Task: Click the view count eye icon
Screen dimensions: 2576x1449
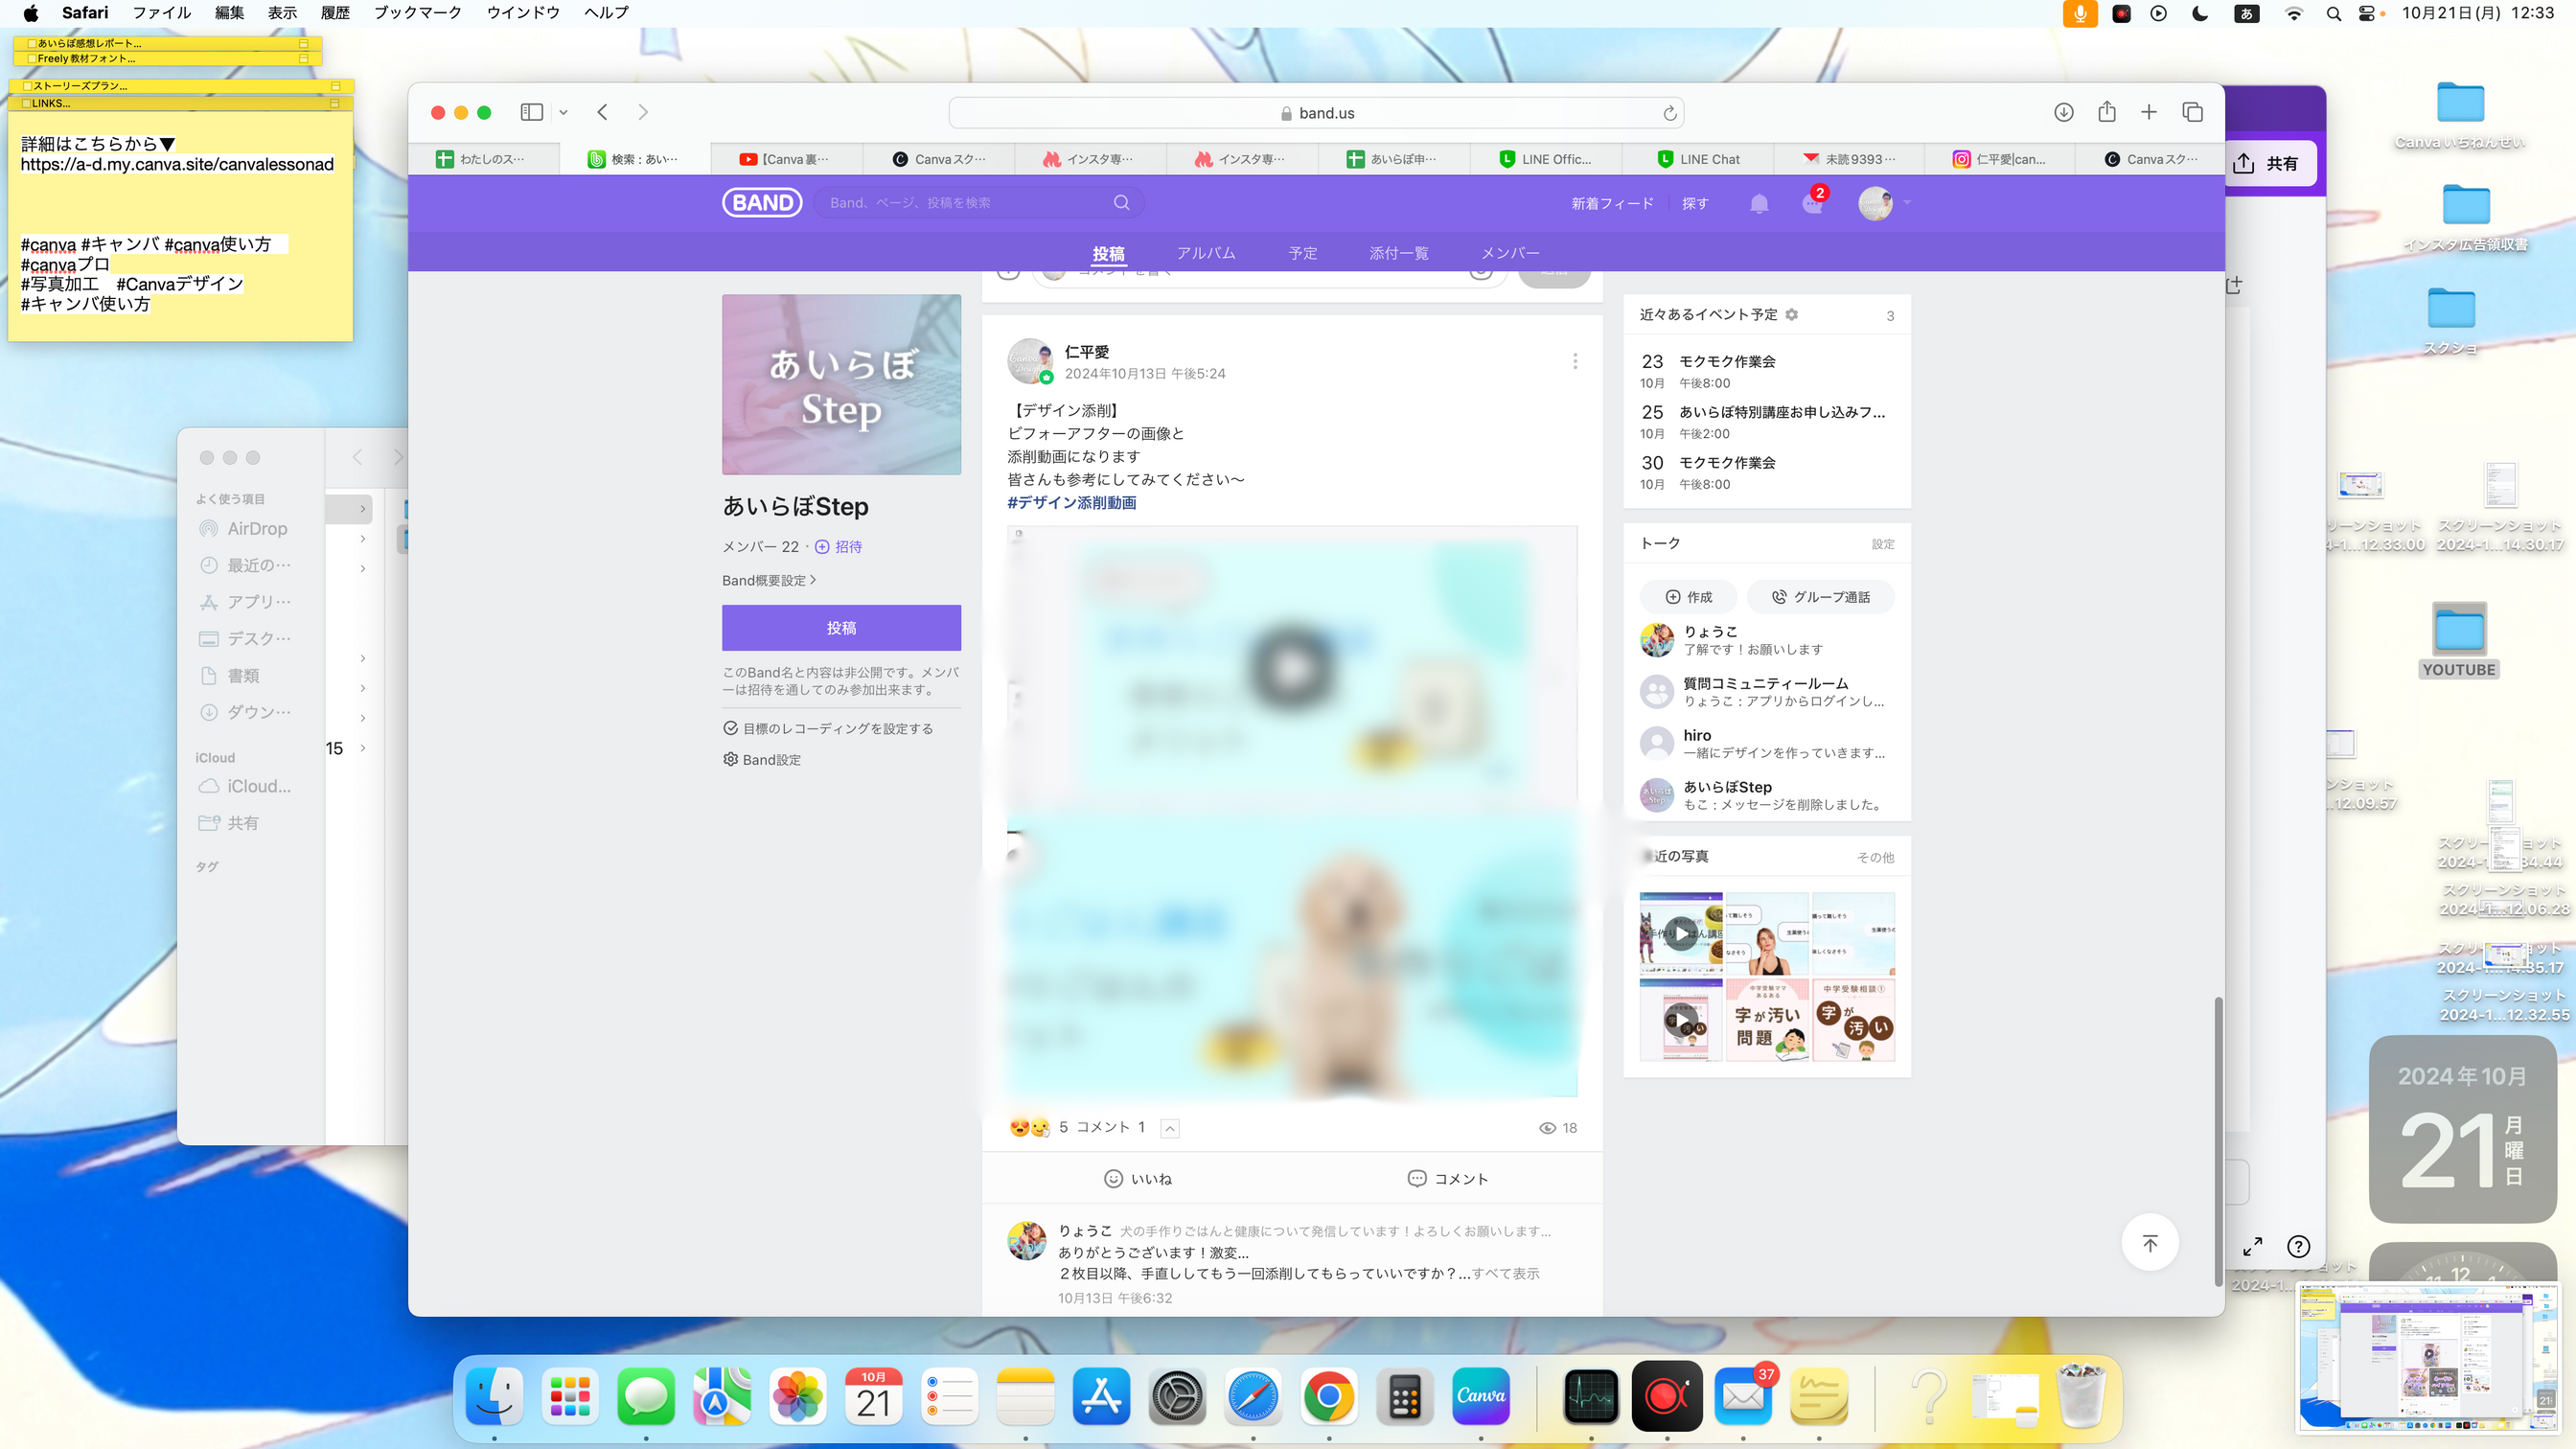Action: click(x=1547, y=1128)
